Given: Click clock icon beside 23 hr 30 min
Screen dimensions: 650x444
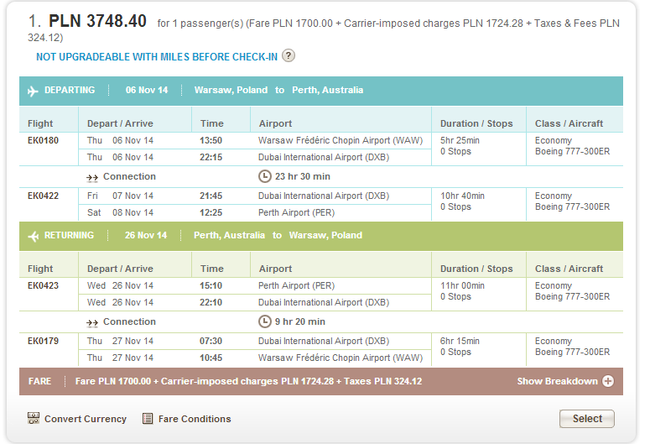Looking at the screenshot, I should point(265,176).
